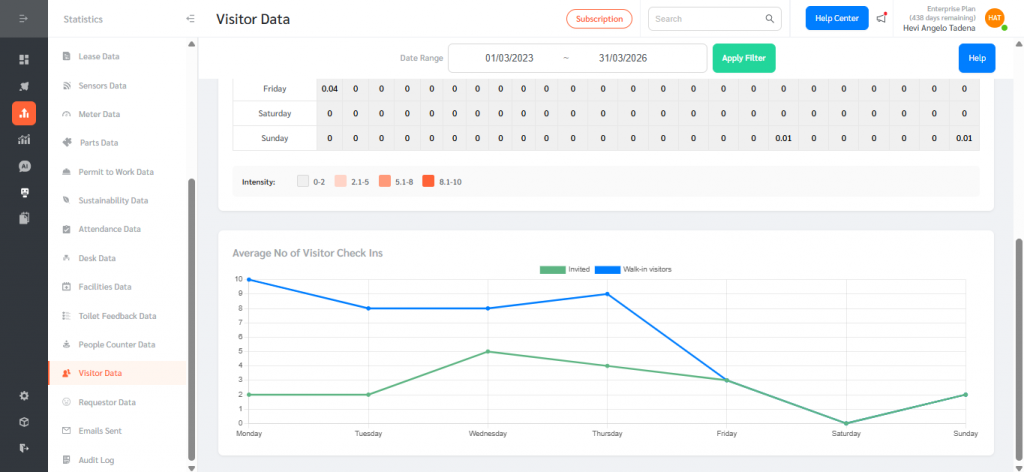Click the Subscription button
Image resolution: width=1024 pixels, height=472 pixels.
[x=600, y=19]
